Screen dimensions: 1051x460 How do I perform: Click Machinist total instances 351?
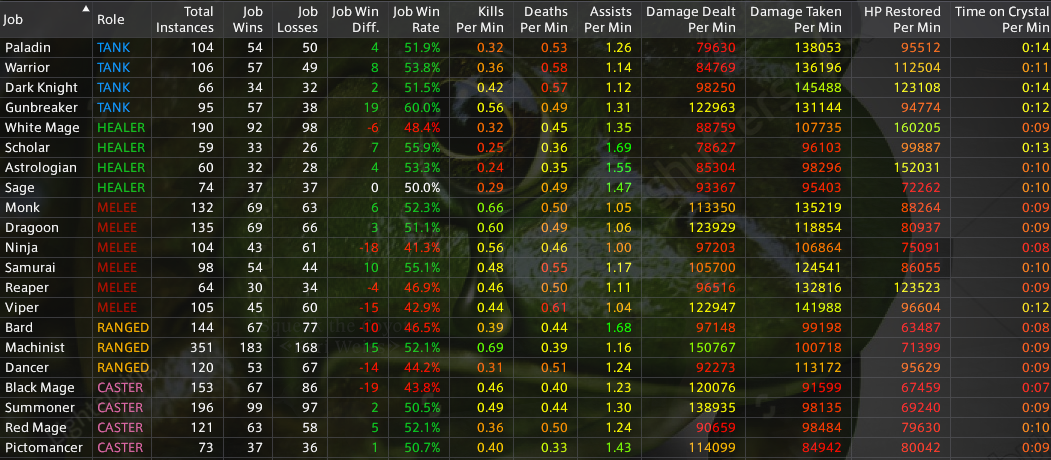202,348
